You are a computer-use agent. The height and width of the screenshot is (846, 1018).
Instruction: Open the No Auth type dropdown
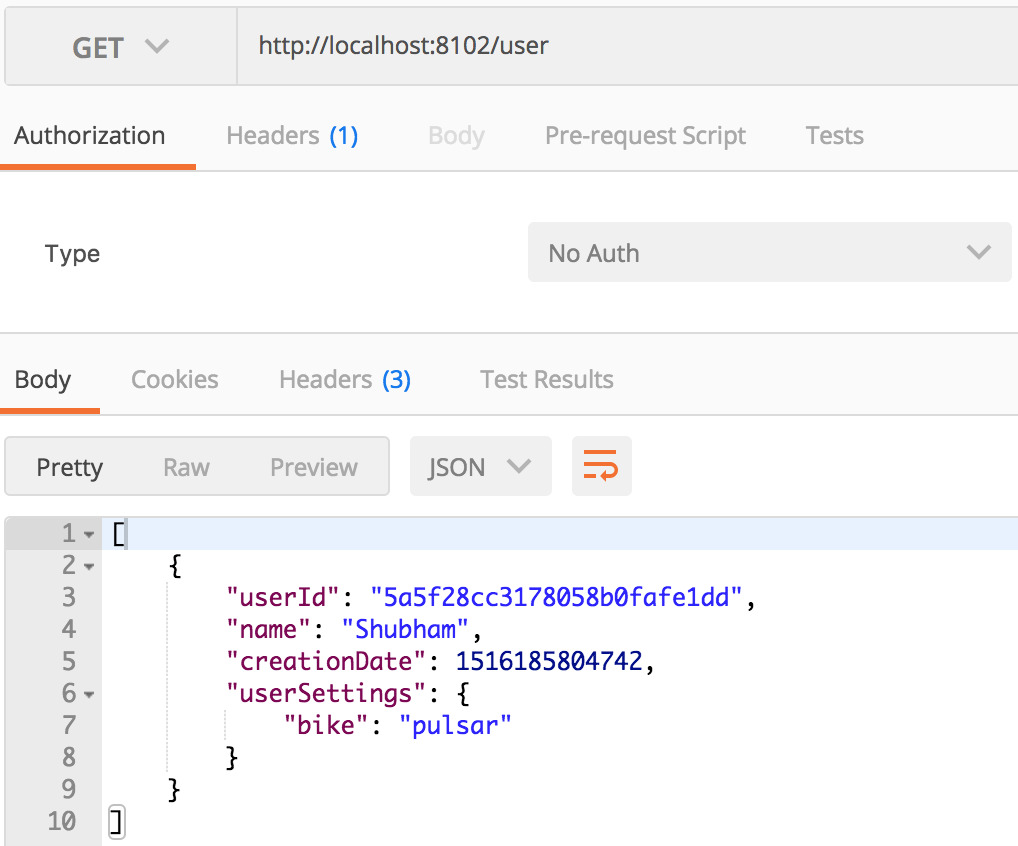[770, 252]
